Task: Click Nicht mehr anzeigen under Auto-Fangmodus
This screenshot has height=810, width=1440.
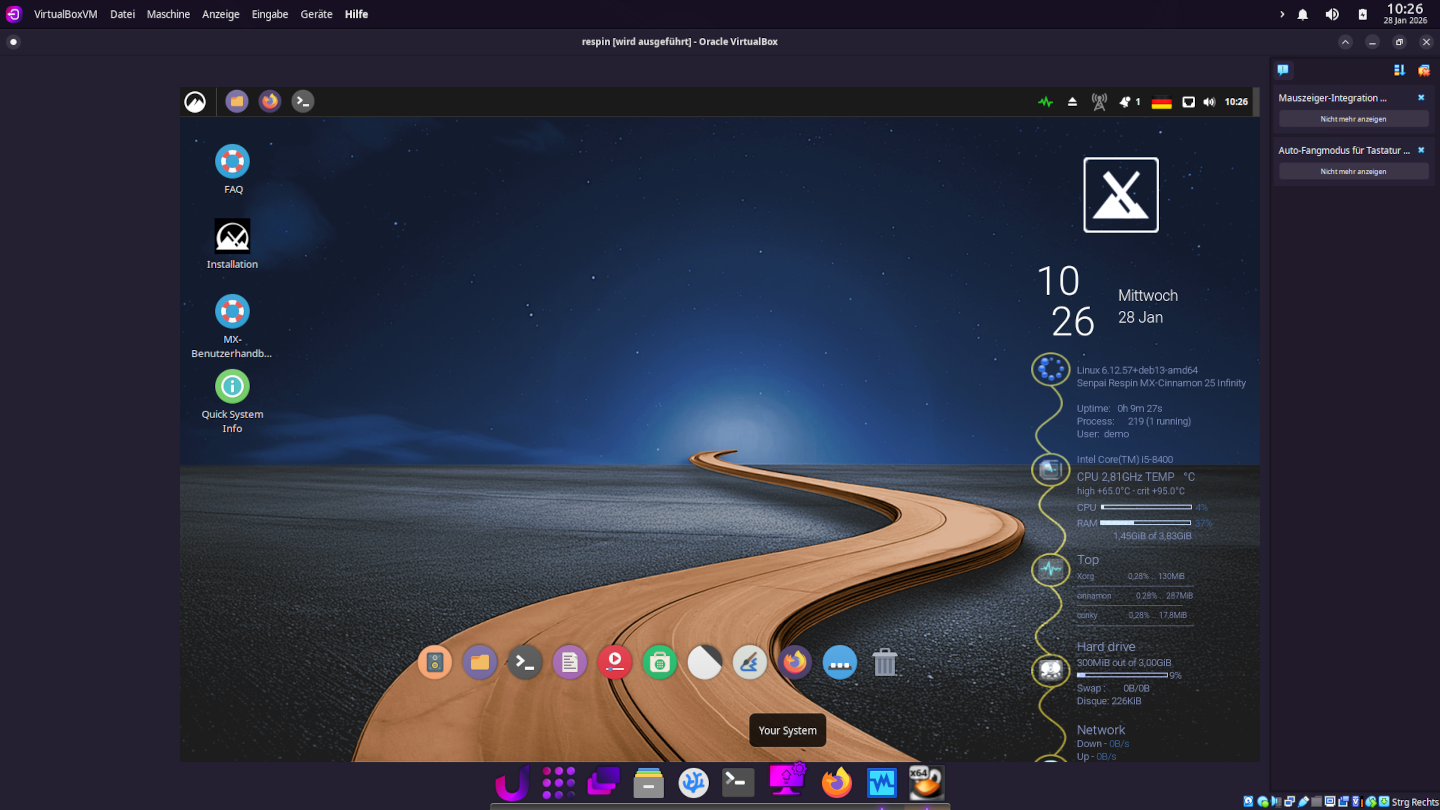Action: point(1353,171)
